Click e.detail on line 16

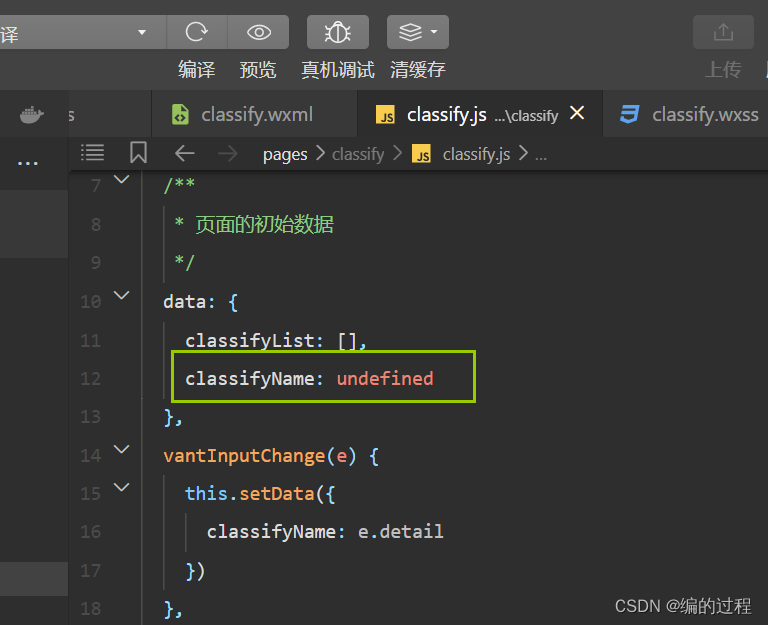tap(401, 532)
